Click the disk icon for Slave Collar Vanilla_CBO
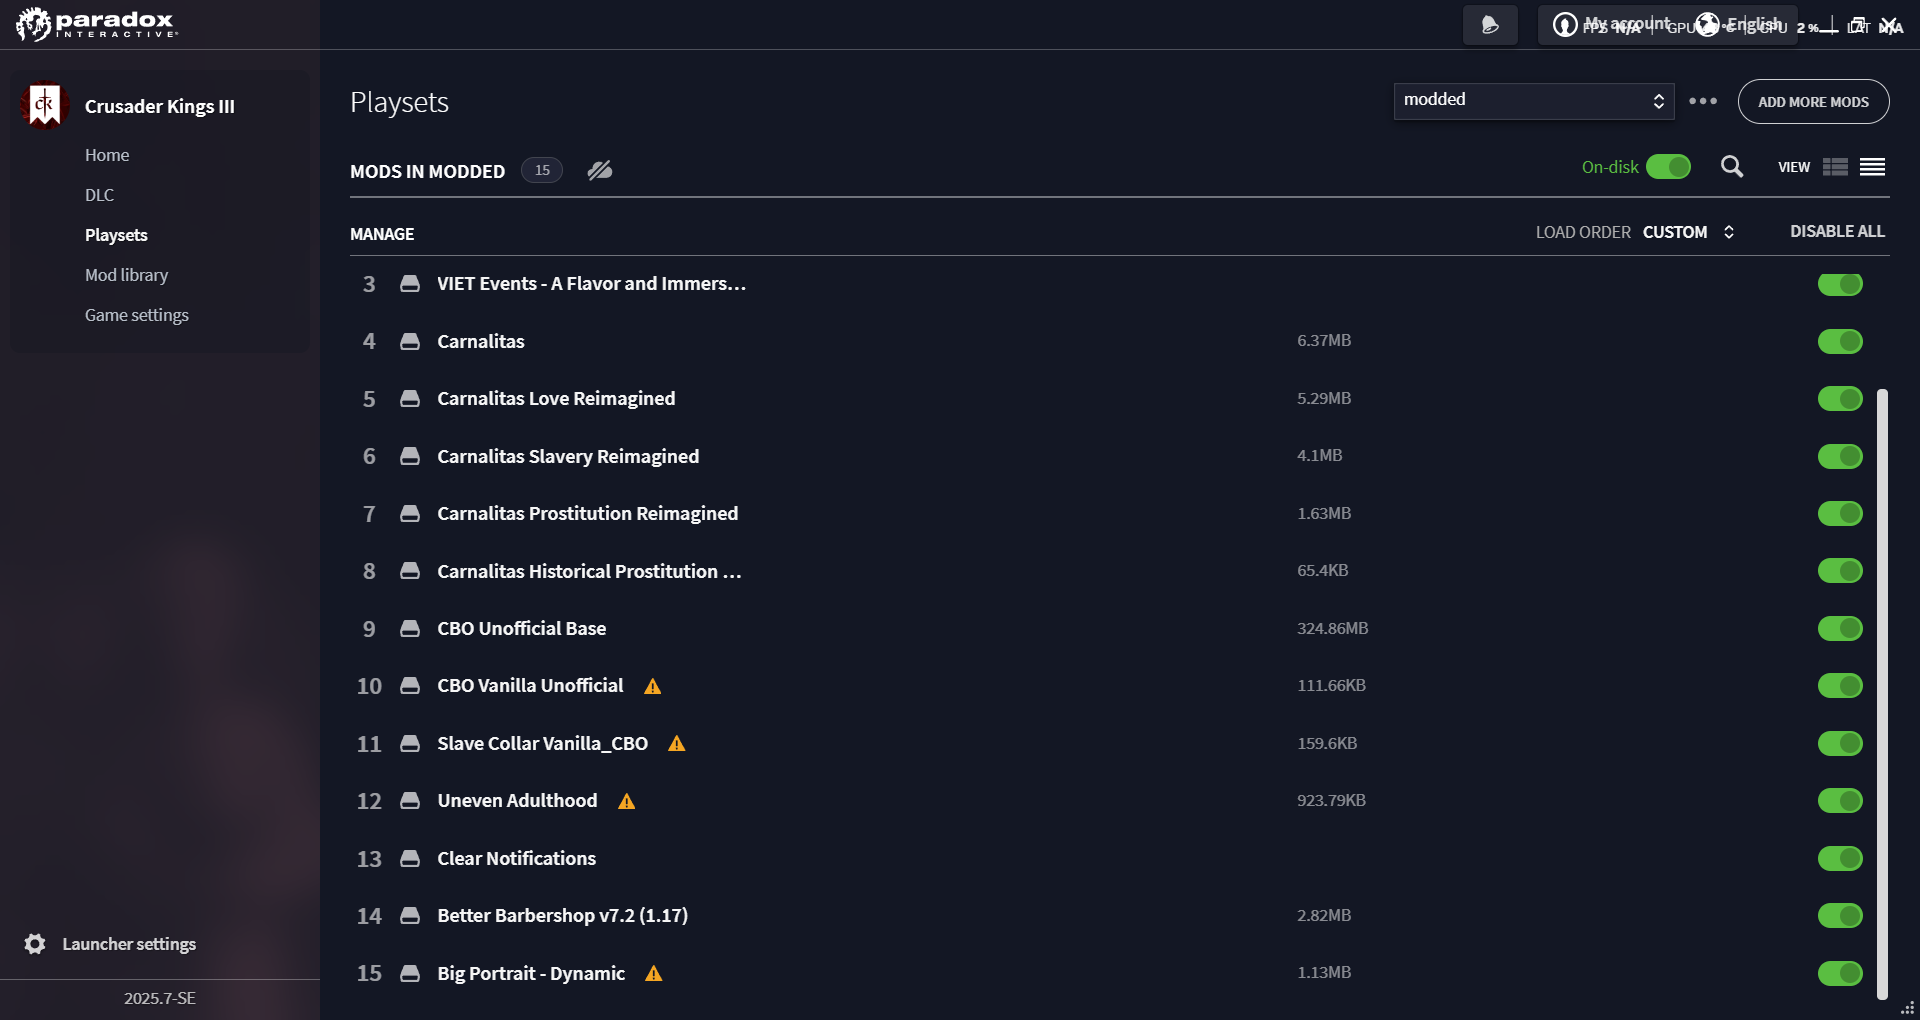This screenshot has height=1020, width=1920. tap(410, 743)
